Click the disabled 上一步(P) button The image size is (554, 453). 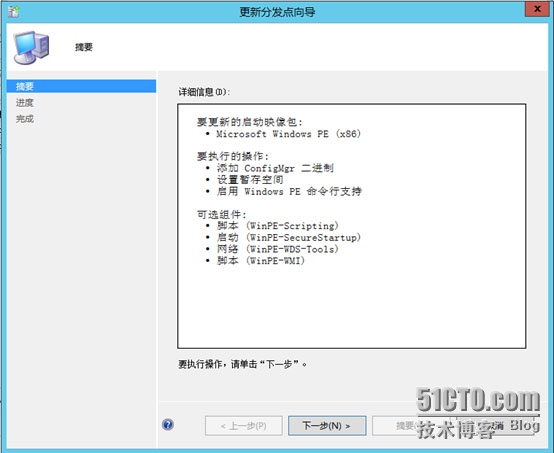click(243, 426)
